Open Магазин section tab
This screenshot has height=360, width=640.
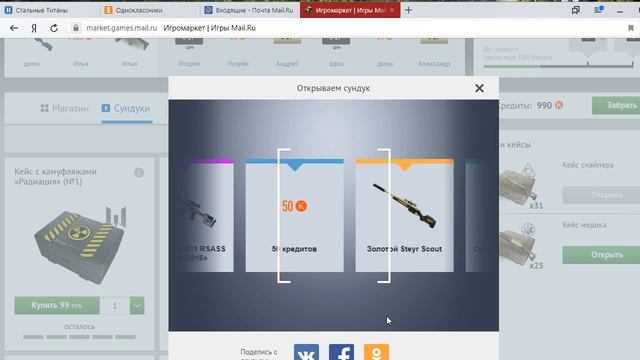click(64, 108)
